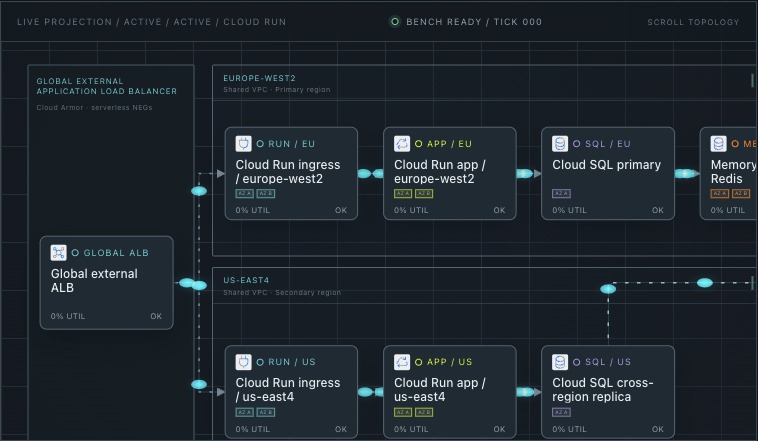Select AZ B badge on Cloud Run ingress europe-west2
The height and width of the screenshot is (441, 758).
tap(266, 193)
